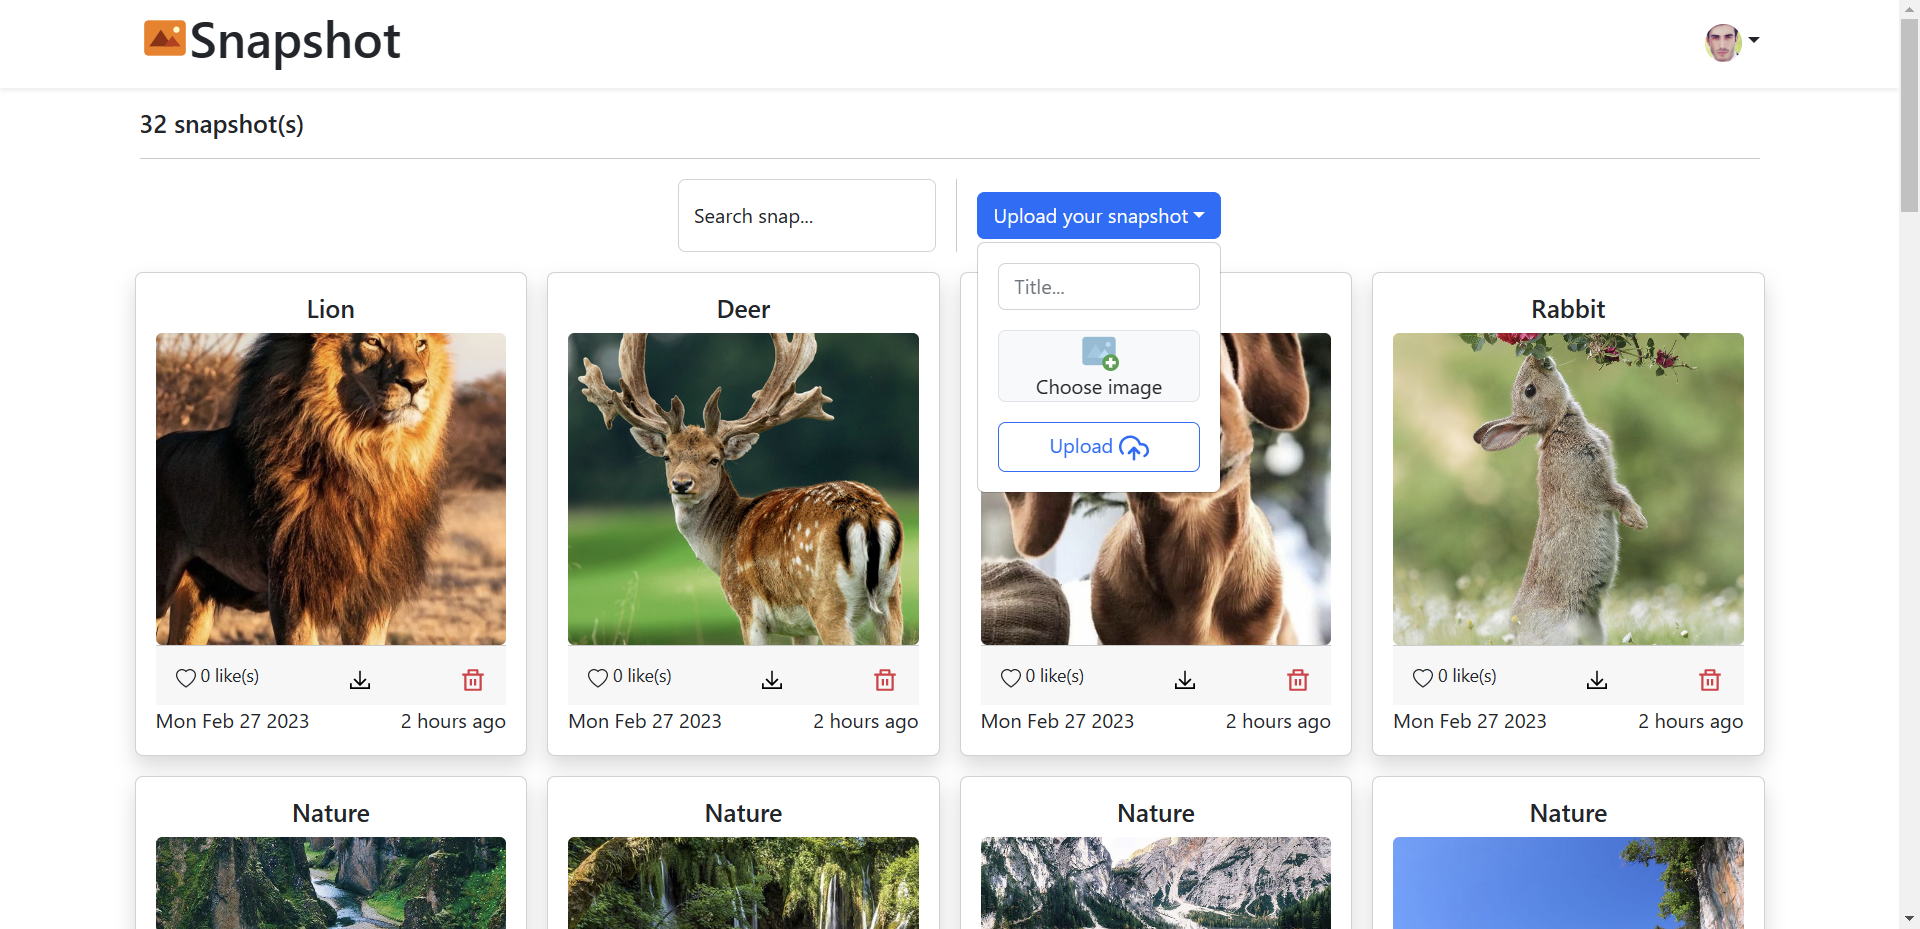Delete the Lion snapshot

point(473,680)
